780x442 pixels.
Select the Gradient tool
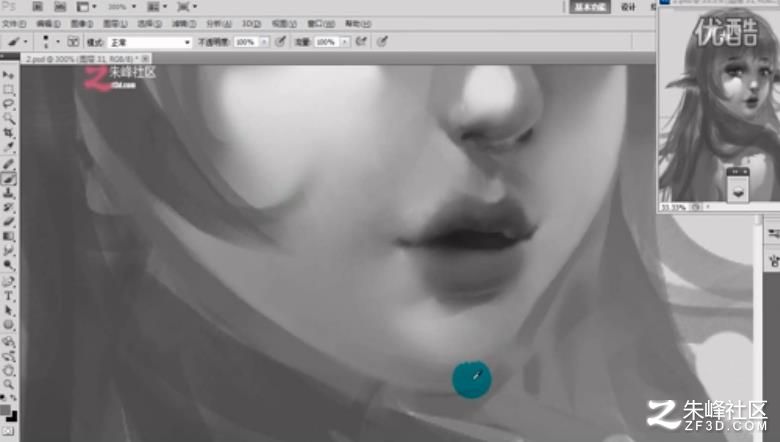(8, 236)
